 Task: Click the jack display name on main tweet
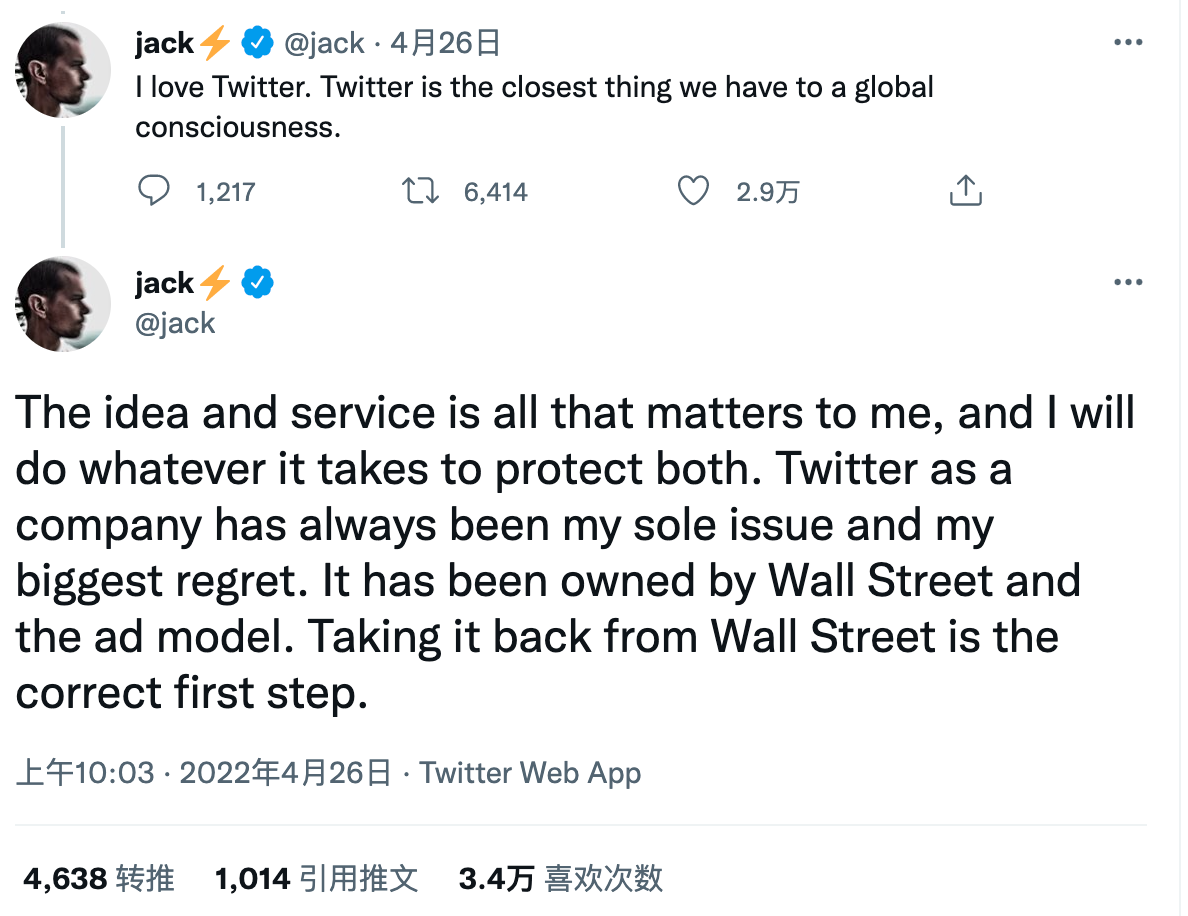coord(165,283)
